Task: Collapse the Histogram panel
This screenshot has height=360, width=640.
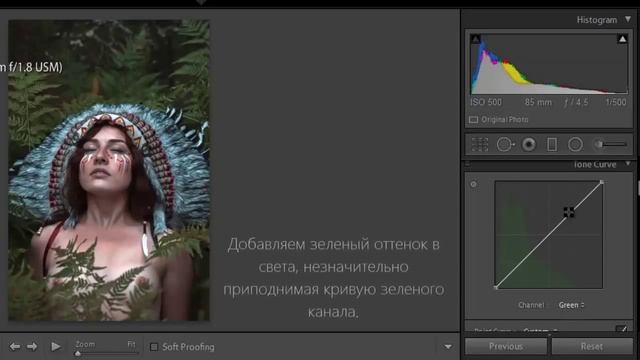Action: click(628, 19)
